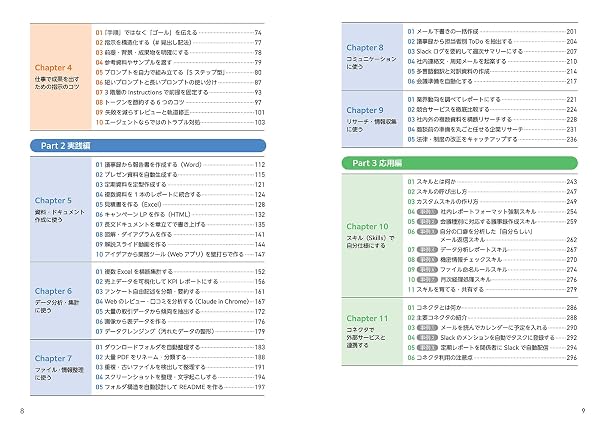
Task: Open the "Slack ログ" entry, page 207
Action: point(492,52)
